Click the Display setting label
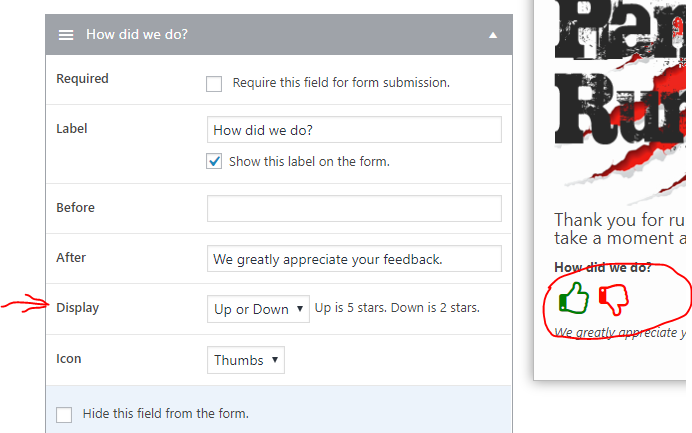The height and width of the screenshot is (433, 692). point(78,308)
